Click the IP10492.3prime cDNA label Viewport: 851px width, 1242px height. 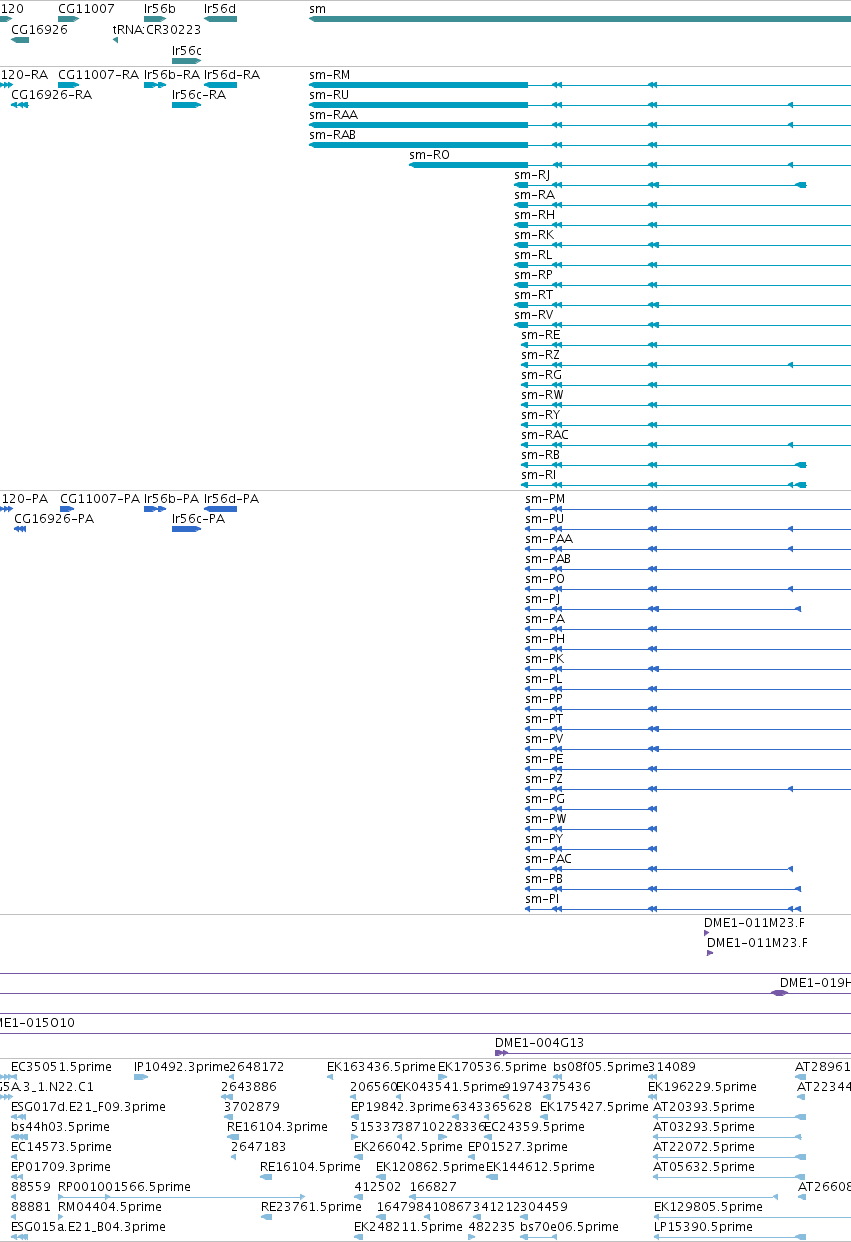coord(181,1067)
